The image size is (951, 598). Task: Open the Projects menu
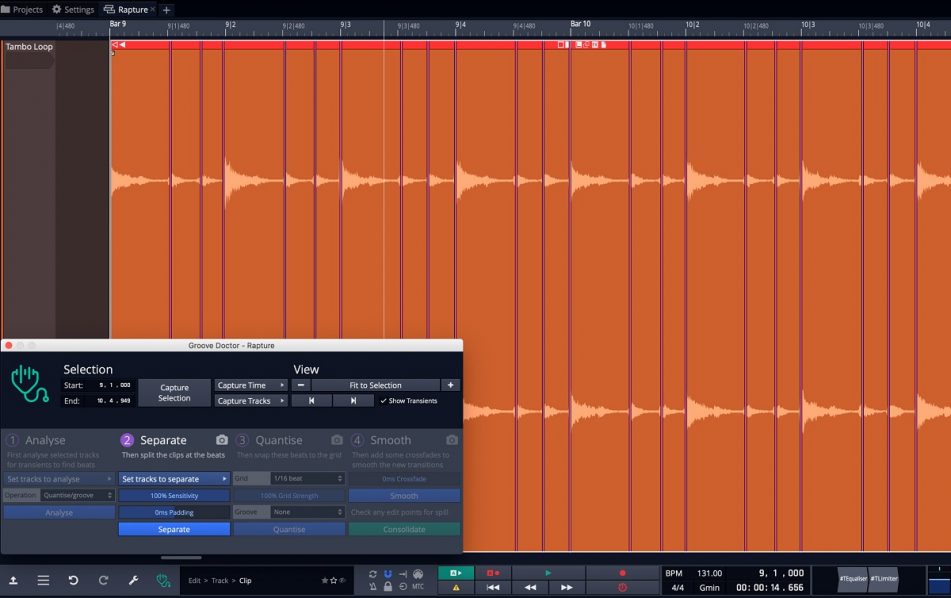25,8
